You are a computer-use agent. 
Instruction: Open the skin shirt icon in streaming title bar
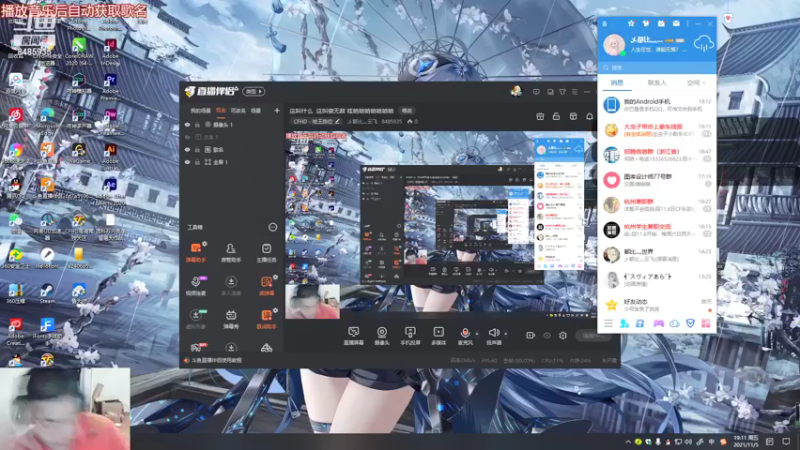pos(562,92)
